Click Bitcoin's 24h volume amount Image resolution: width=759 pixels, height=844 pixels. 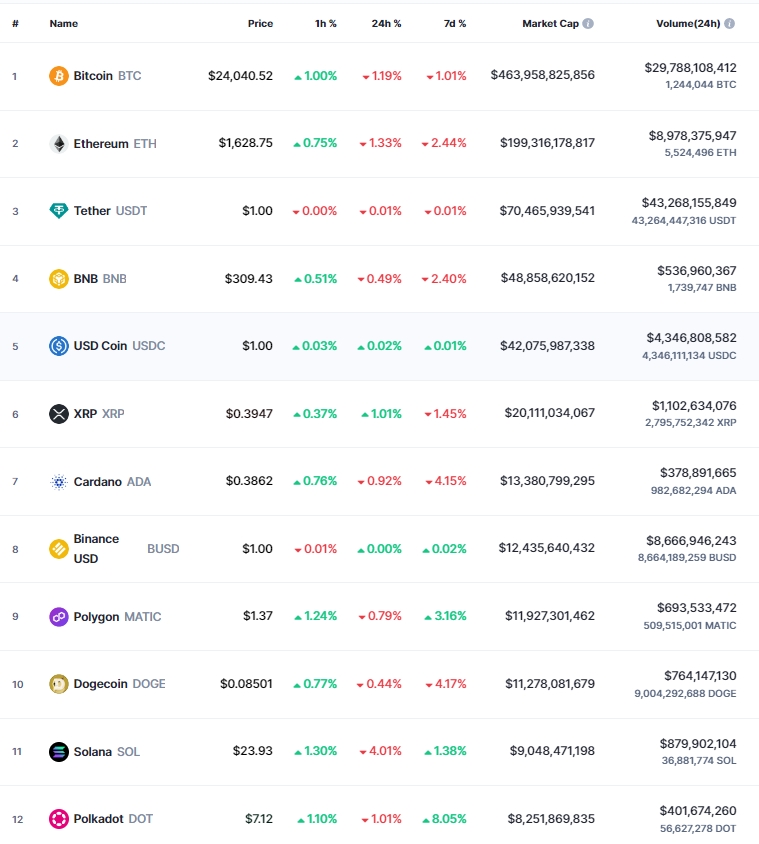point(690,68)
